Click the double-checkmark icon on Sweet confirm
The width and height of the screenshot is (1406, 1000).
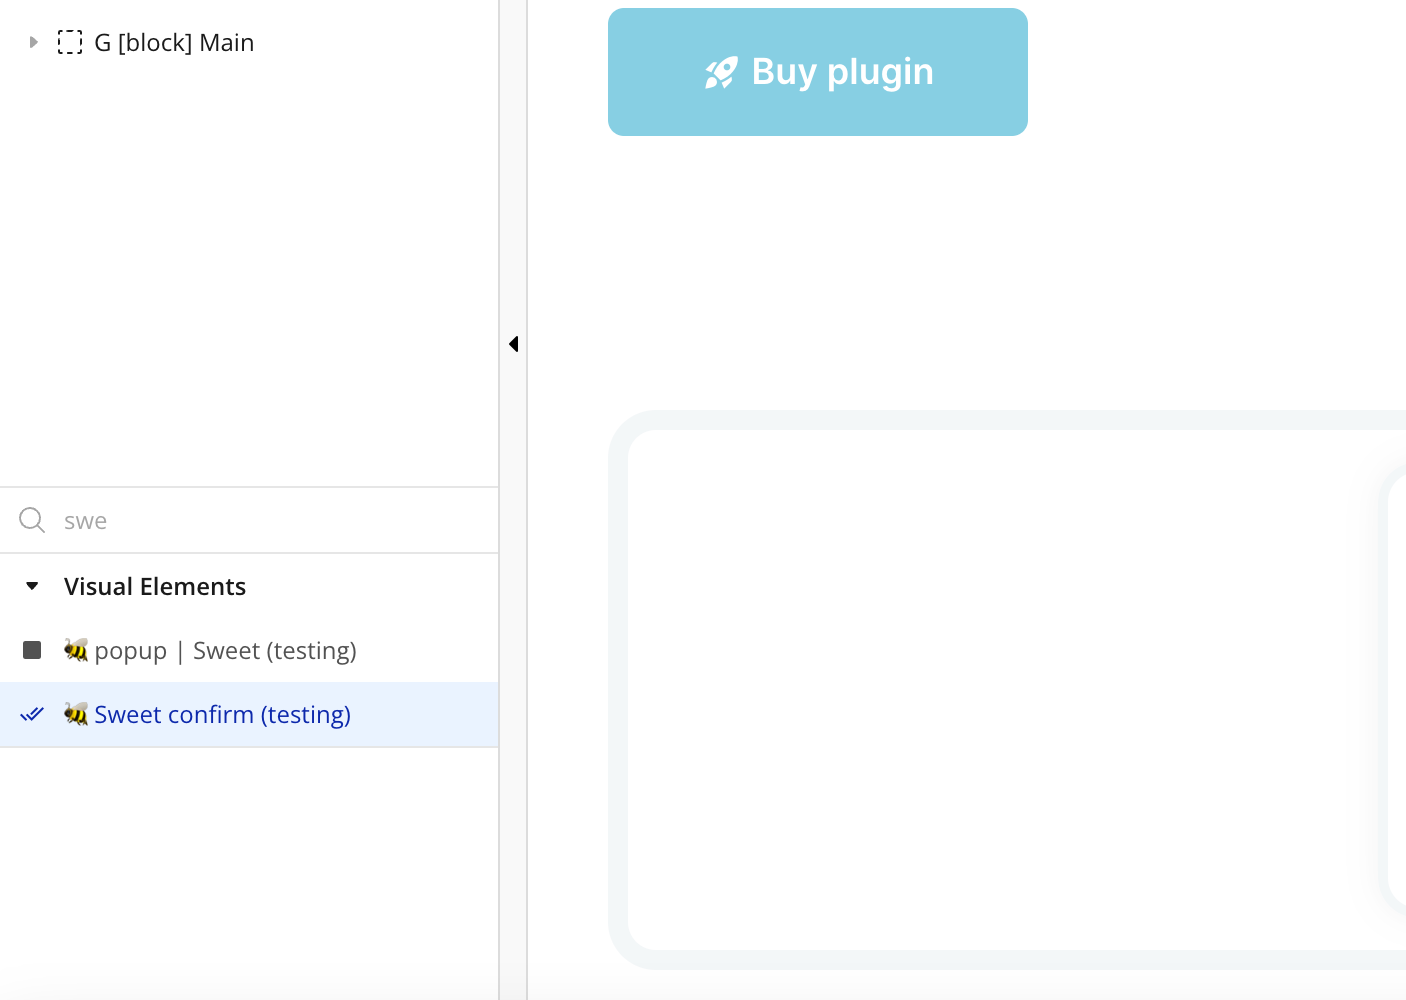32,714
